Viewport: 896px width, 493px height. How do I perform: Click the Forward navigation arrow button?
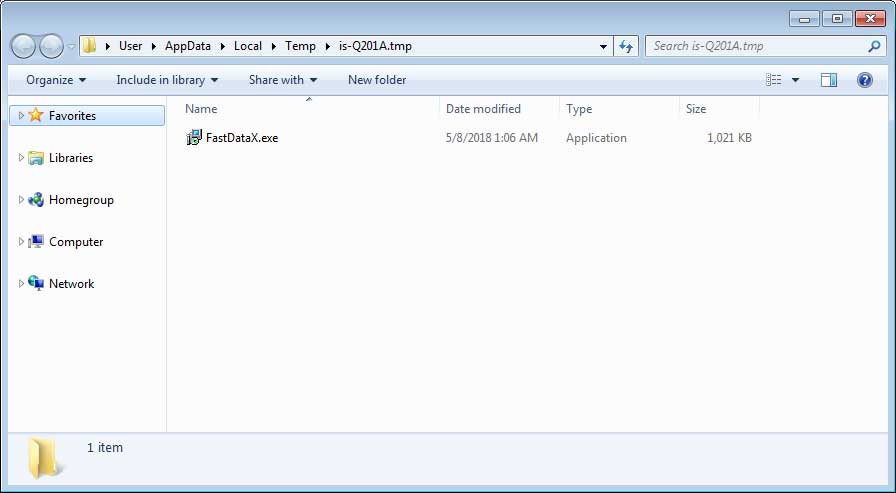tap(51, 46)
